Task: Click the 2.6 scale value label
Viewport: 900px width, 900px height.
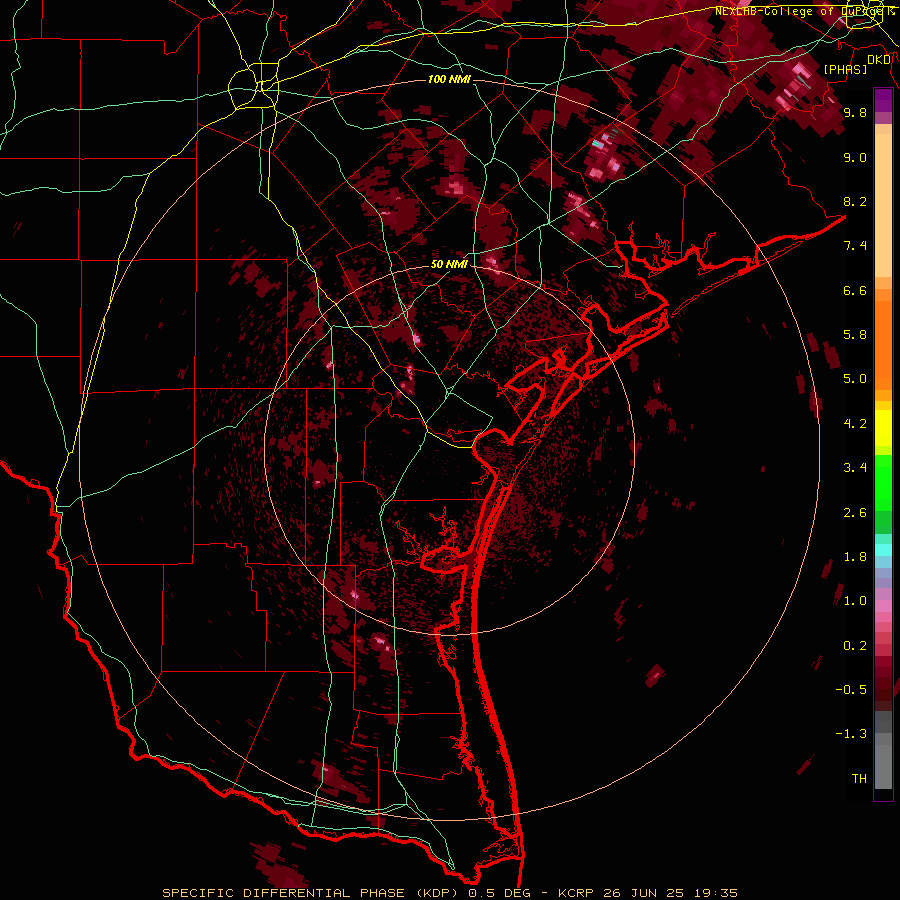Action: pyautogui.click(x=855, y=513)
